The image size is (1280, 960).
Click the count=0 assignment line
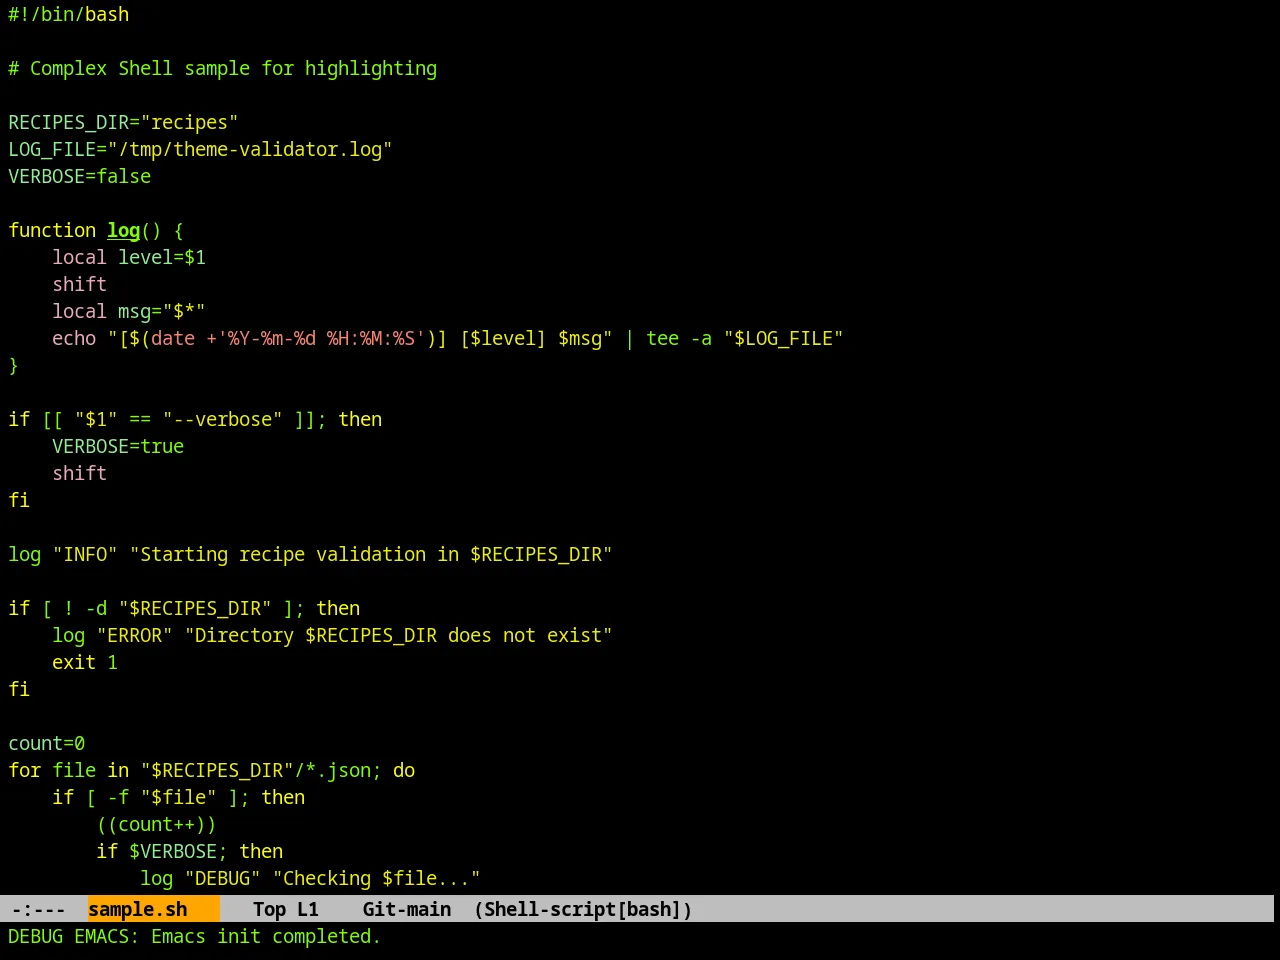pyautogui.click(x=47, y=744)
